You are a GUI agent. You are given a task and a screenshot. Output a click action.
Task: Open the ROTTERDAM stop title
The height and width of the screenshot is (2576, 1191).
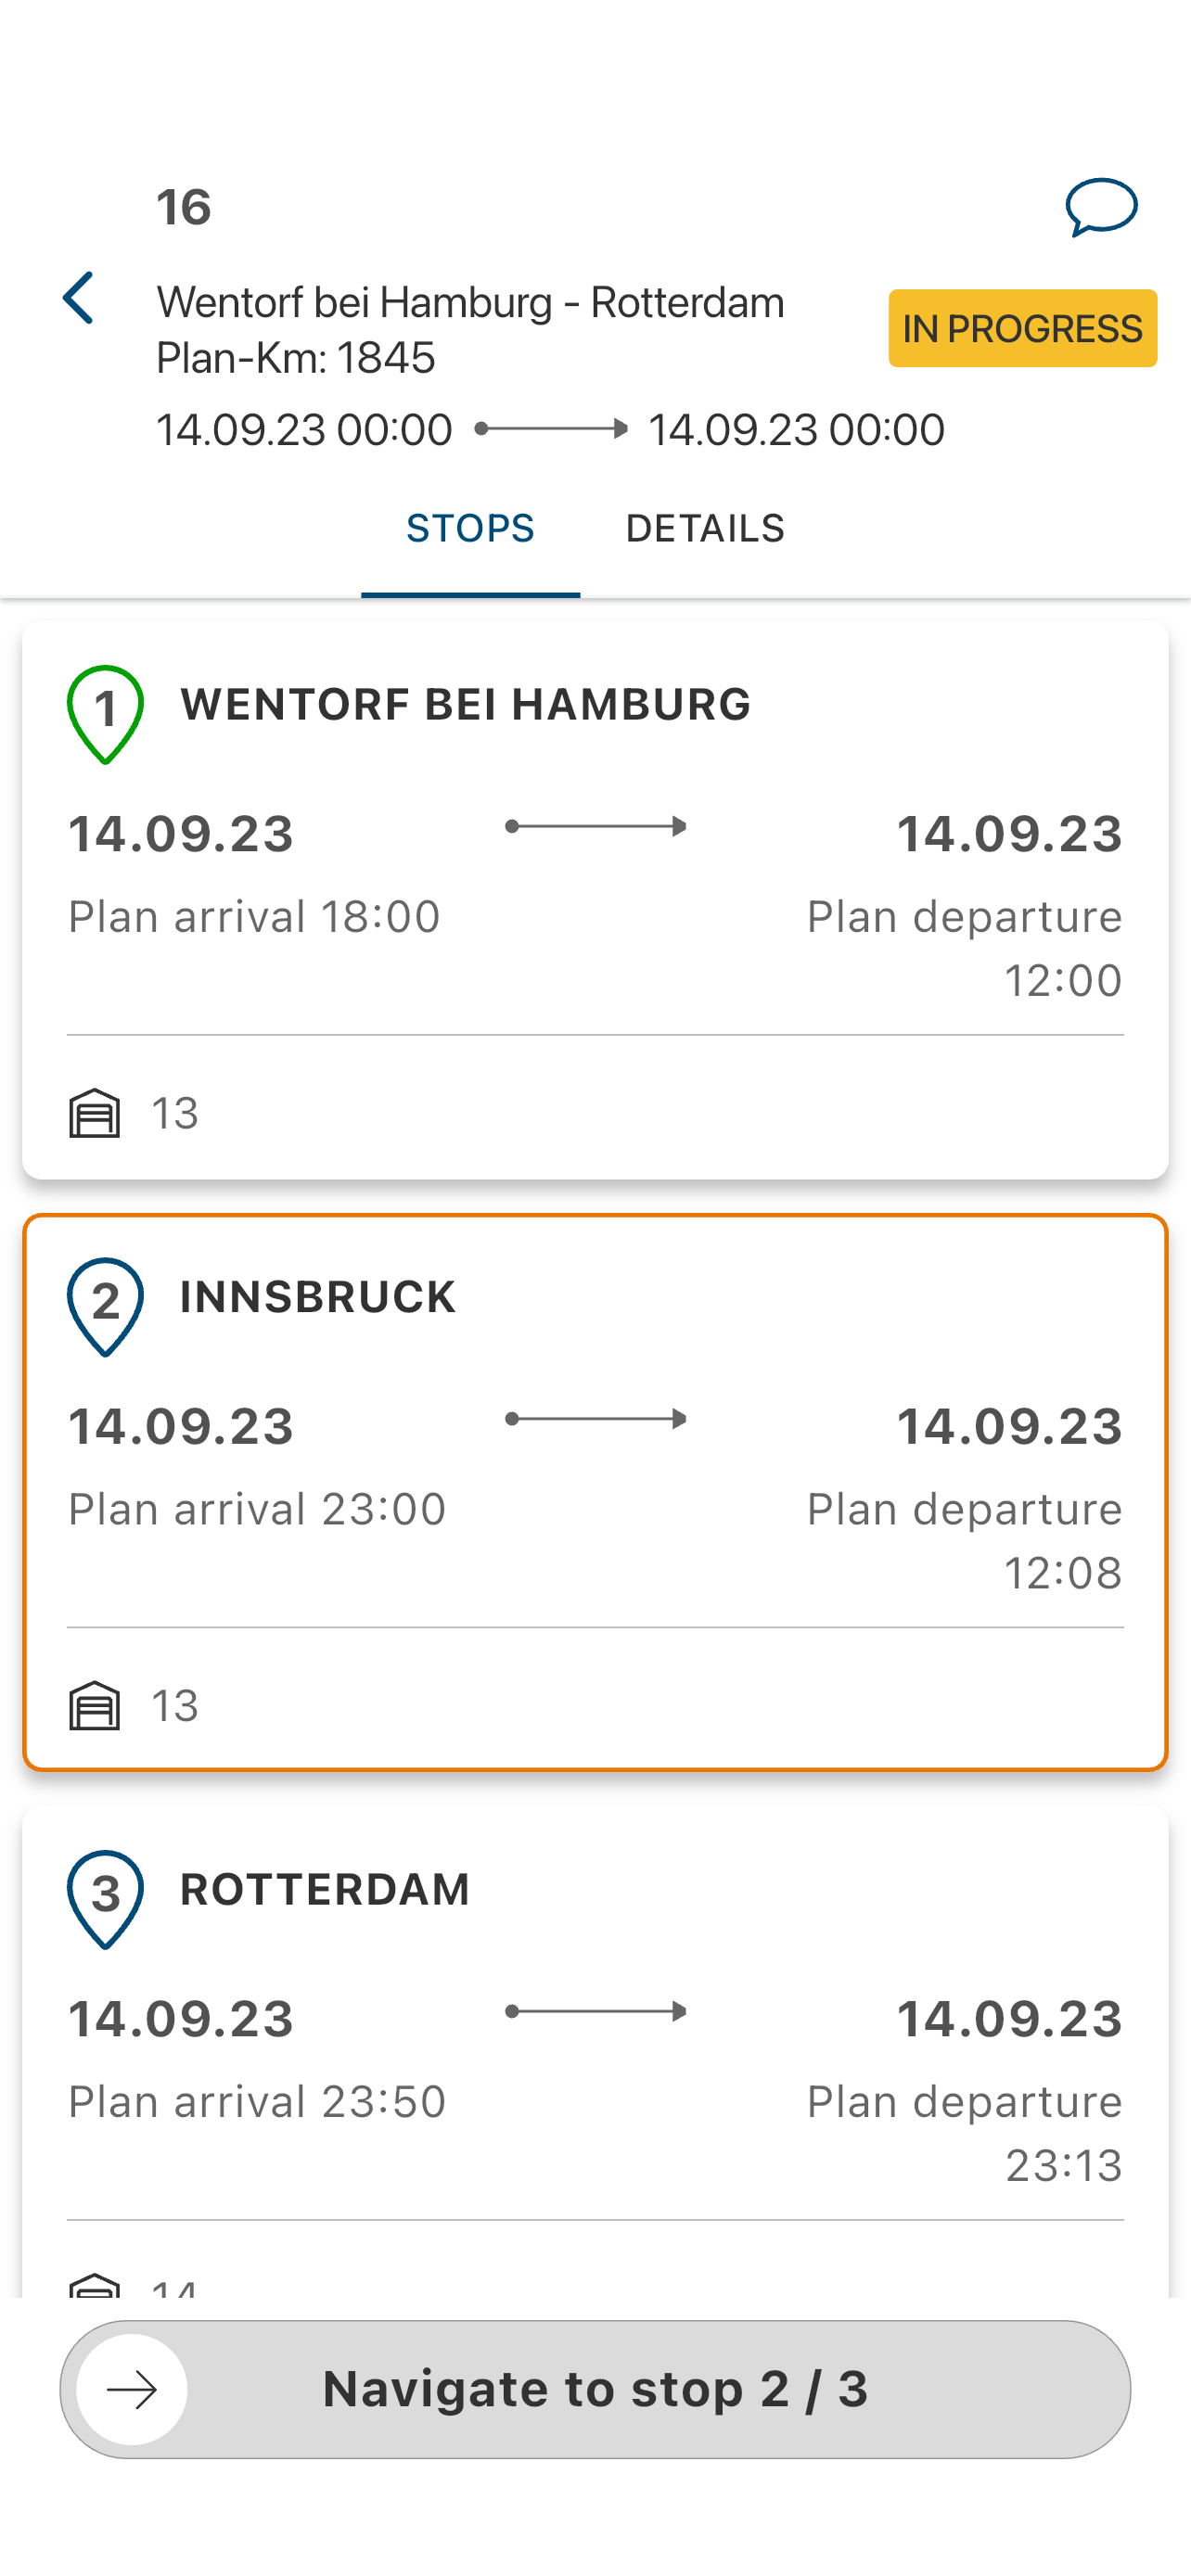[324, 1890]
